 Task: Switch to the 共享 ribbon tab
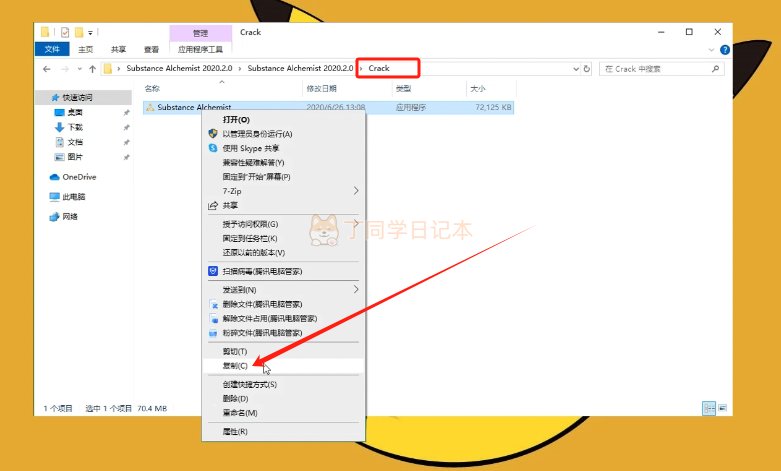[119, 49]
